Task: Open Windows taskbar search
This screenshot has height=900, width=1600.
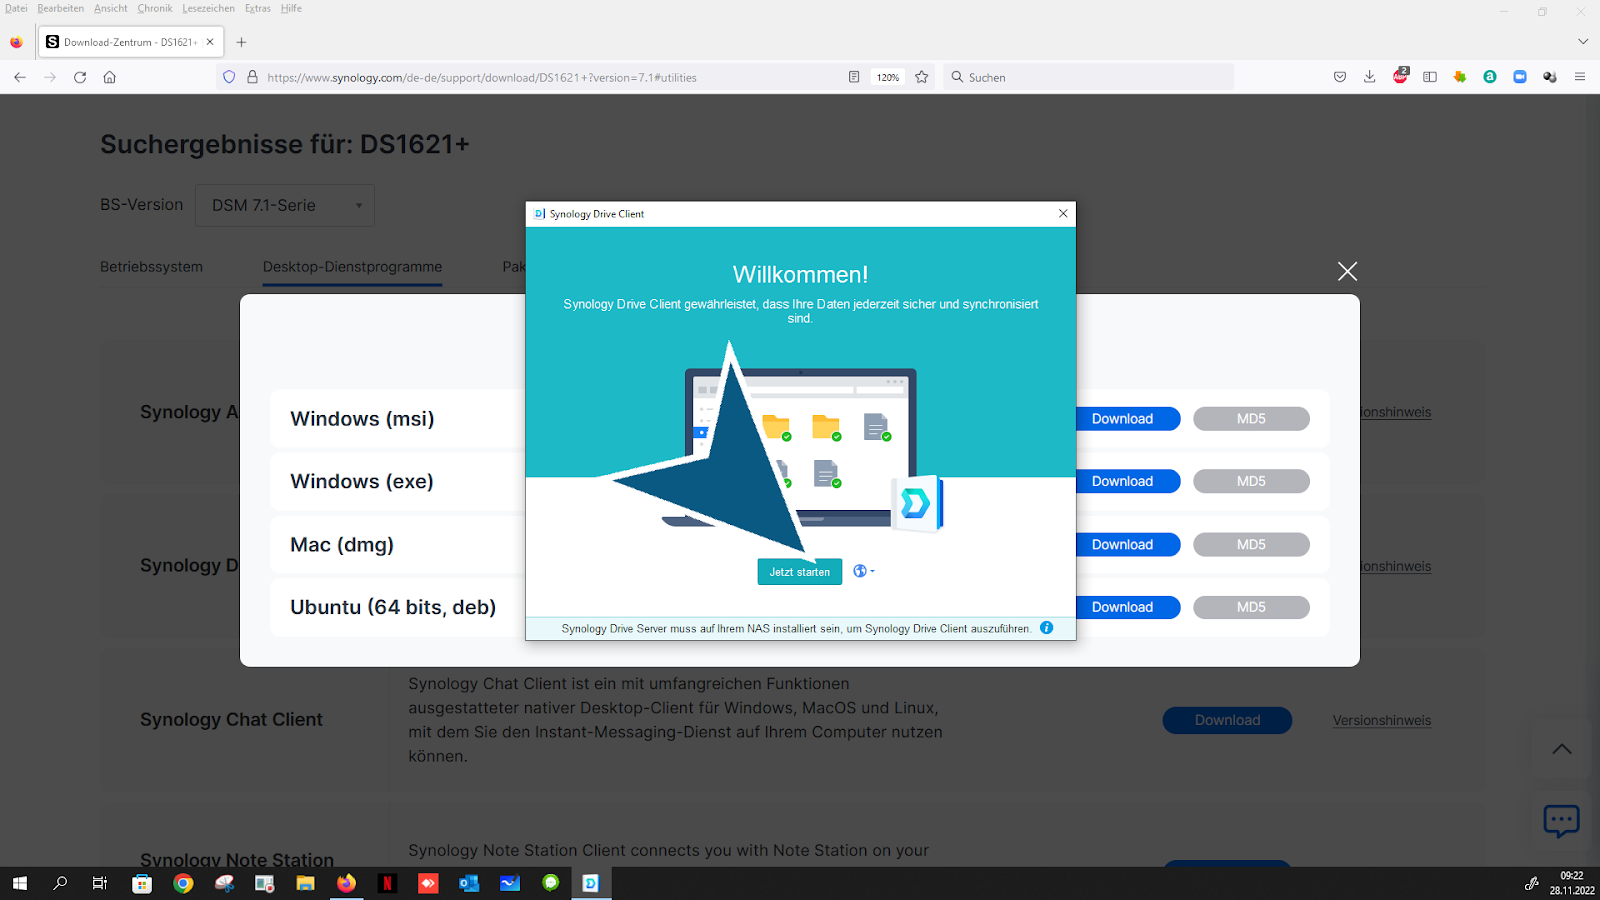Action: (x=60, y=883)
